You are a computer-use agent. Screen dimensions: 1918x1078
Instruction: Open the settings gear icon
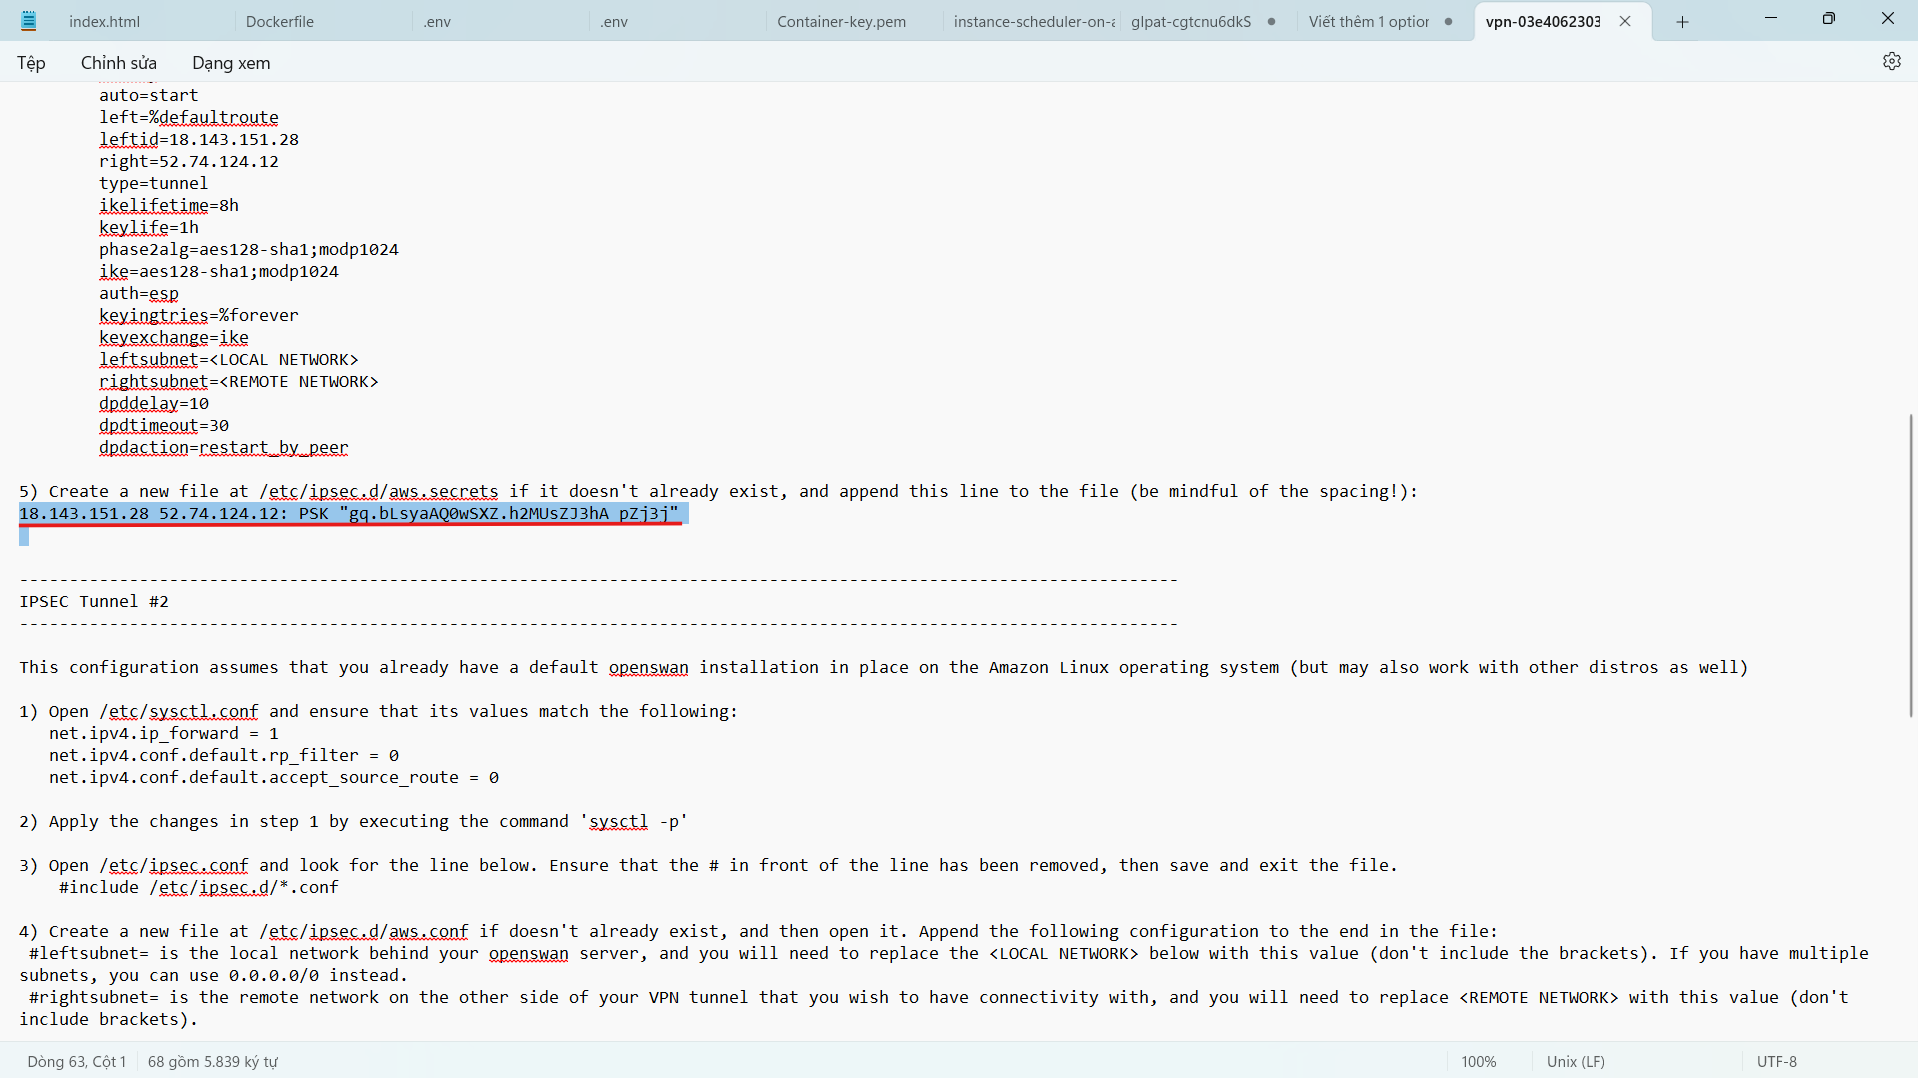tap(1891, 61)
